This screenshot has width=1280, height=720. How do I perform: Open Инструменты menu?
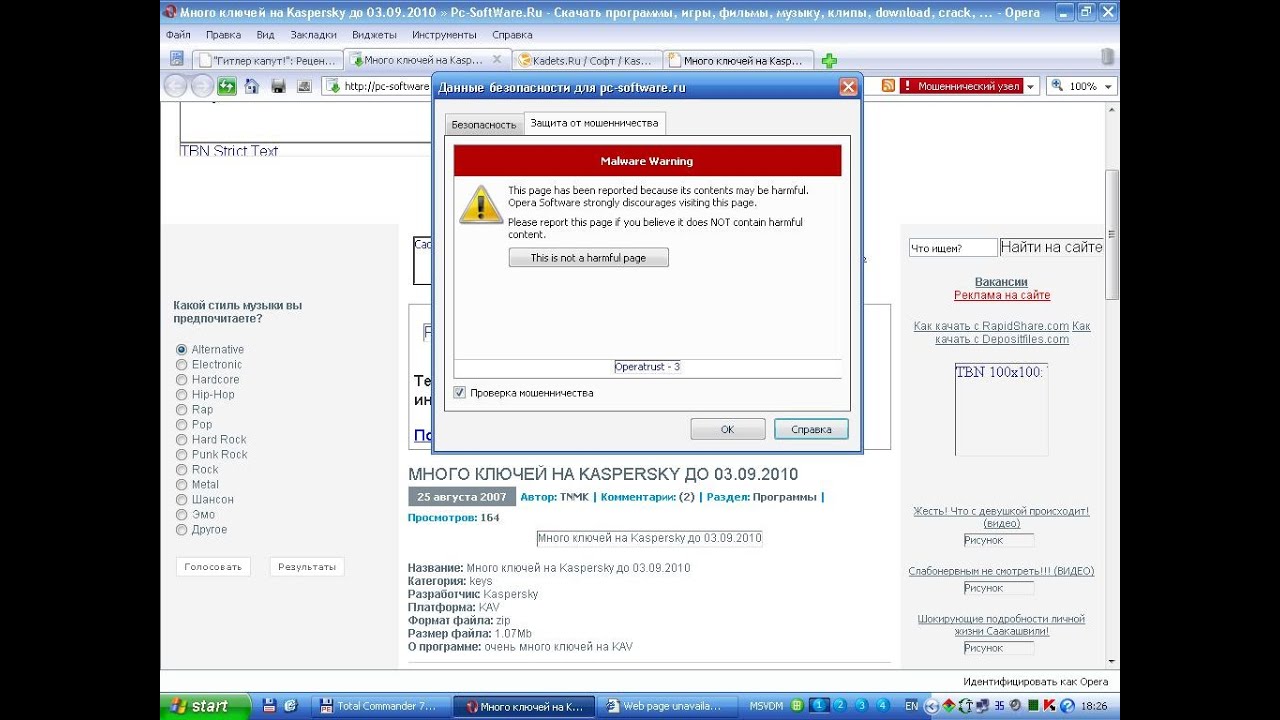[x=444, y=34]
